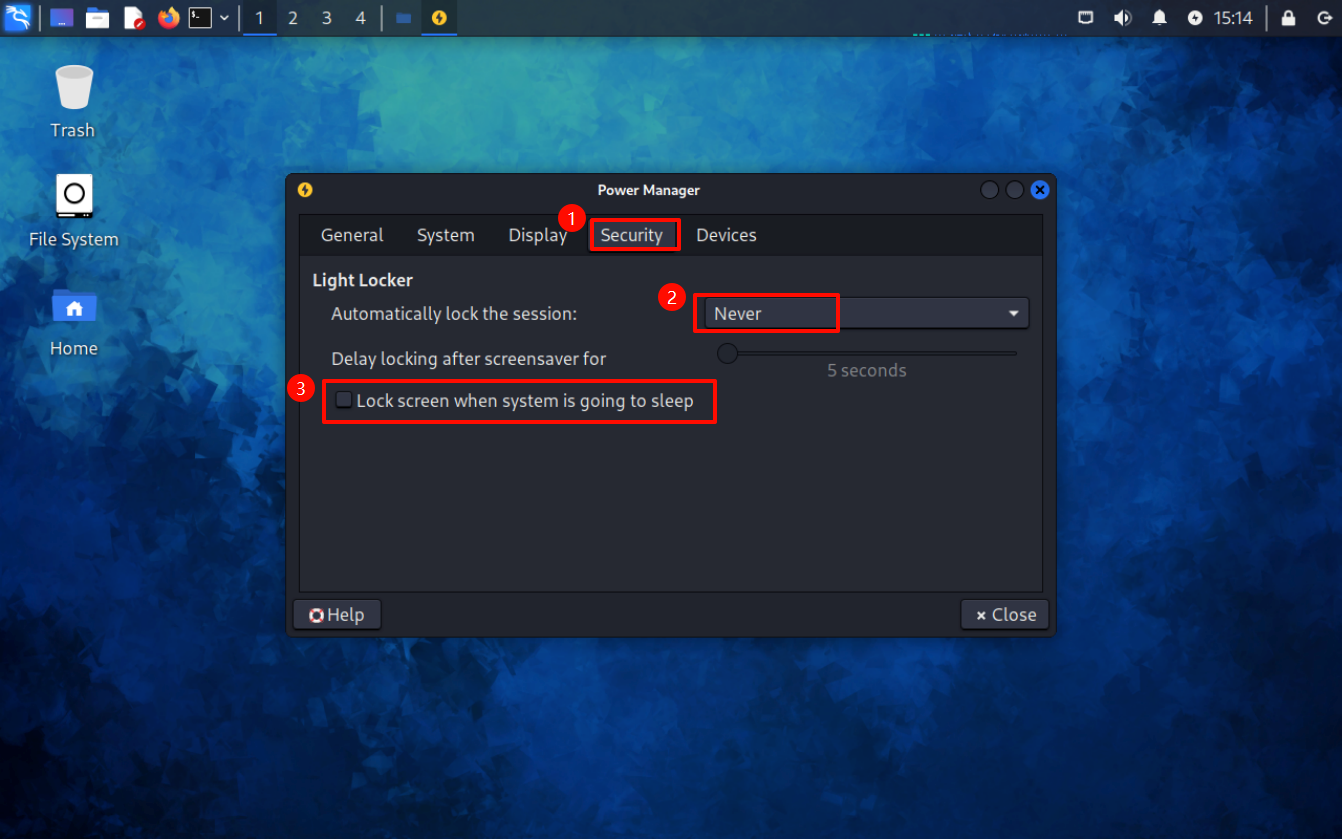Open the Devices tab
Viewport: 1342px width, 839px height.
coord(726,235)
